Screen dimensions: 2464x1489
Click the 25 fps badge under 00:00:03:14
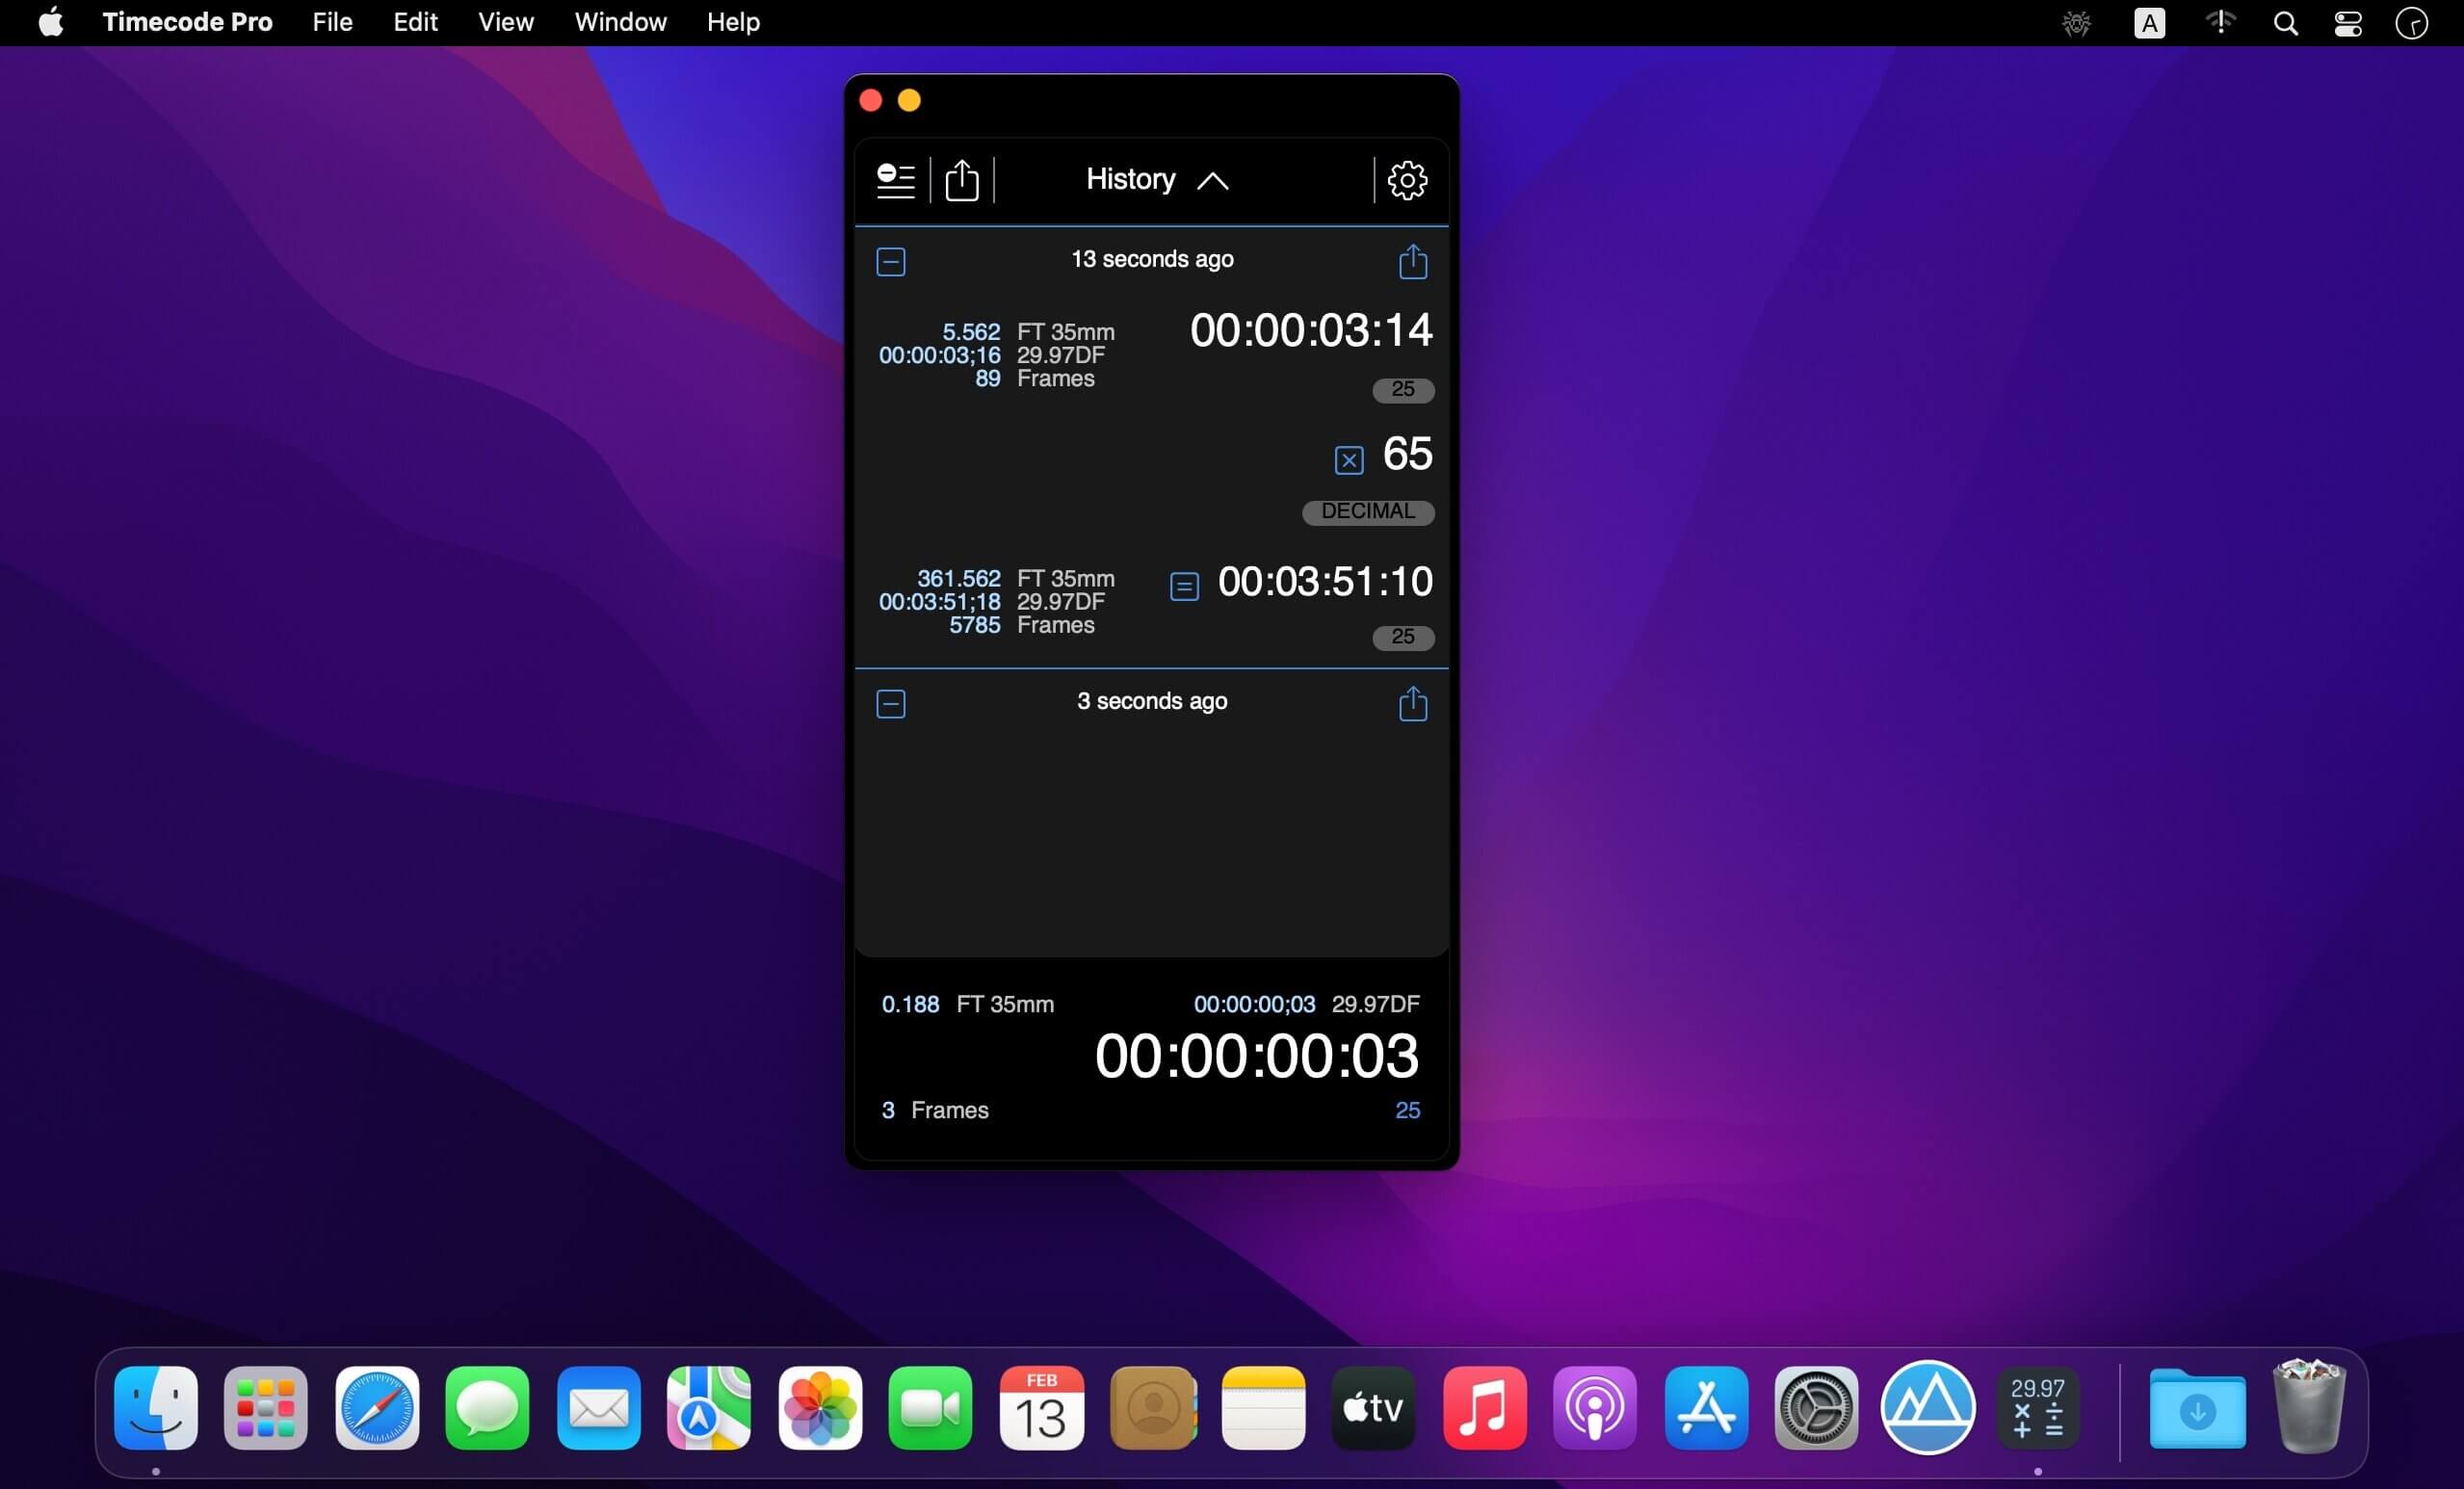[x=1403, y=389]
